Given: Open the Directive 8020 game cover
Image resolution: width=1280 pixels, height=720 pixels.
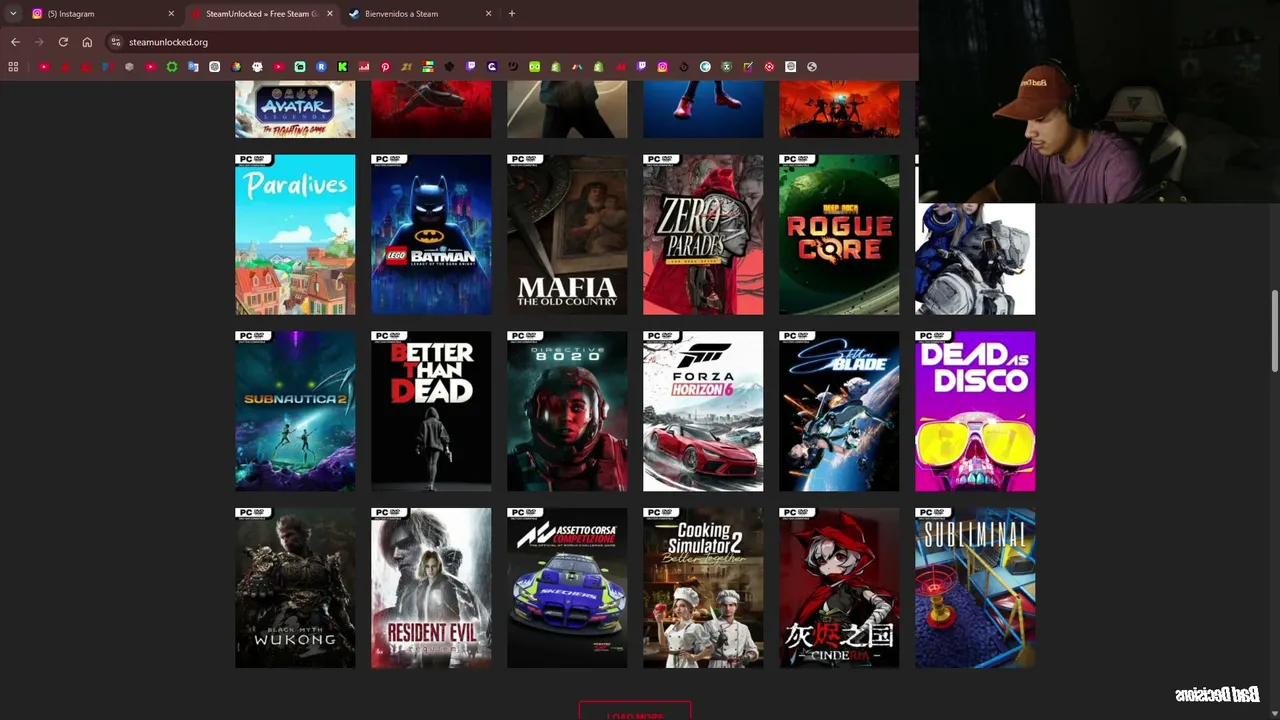Looking at the screenshot, I should point(567,411).
